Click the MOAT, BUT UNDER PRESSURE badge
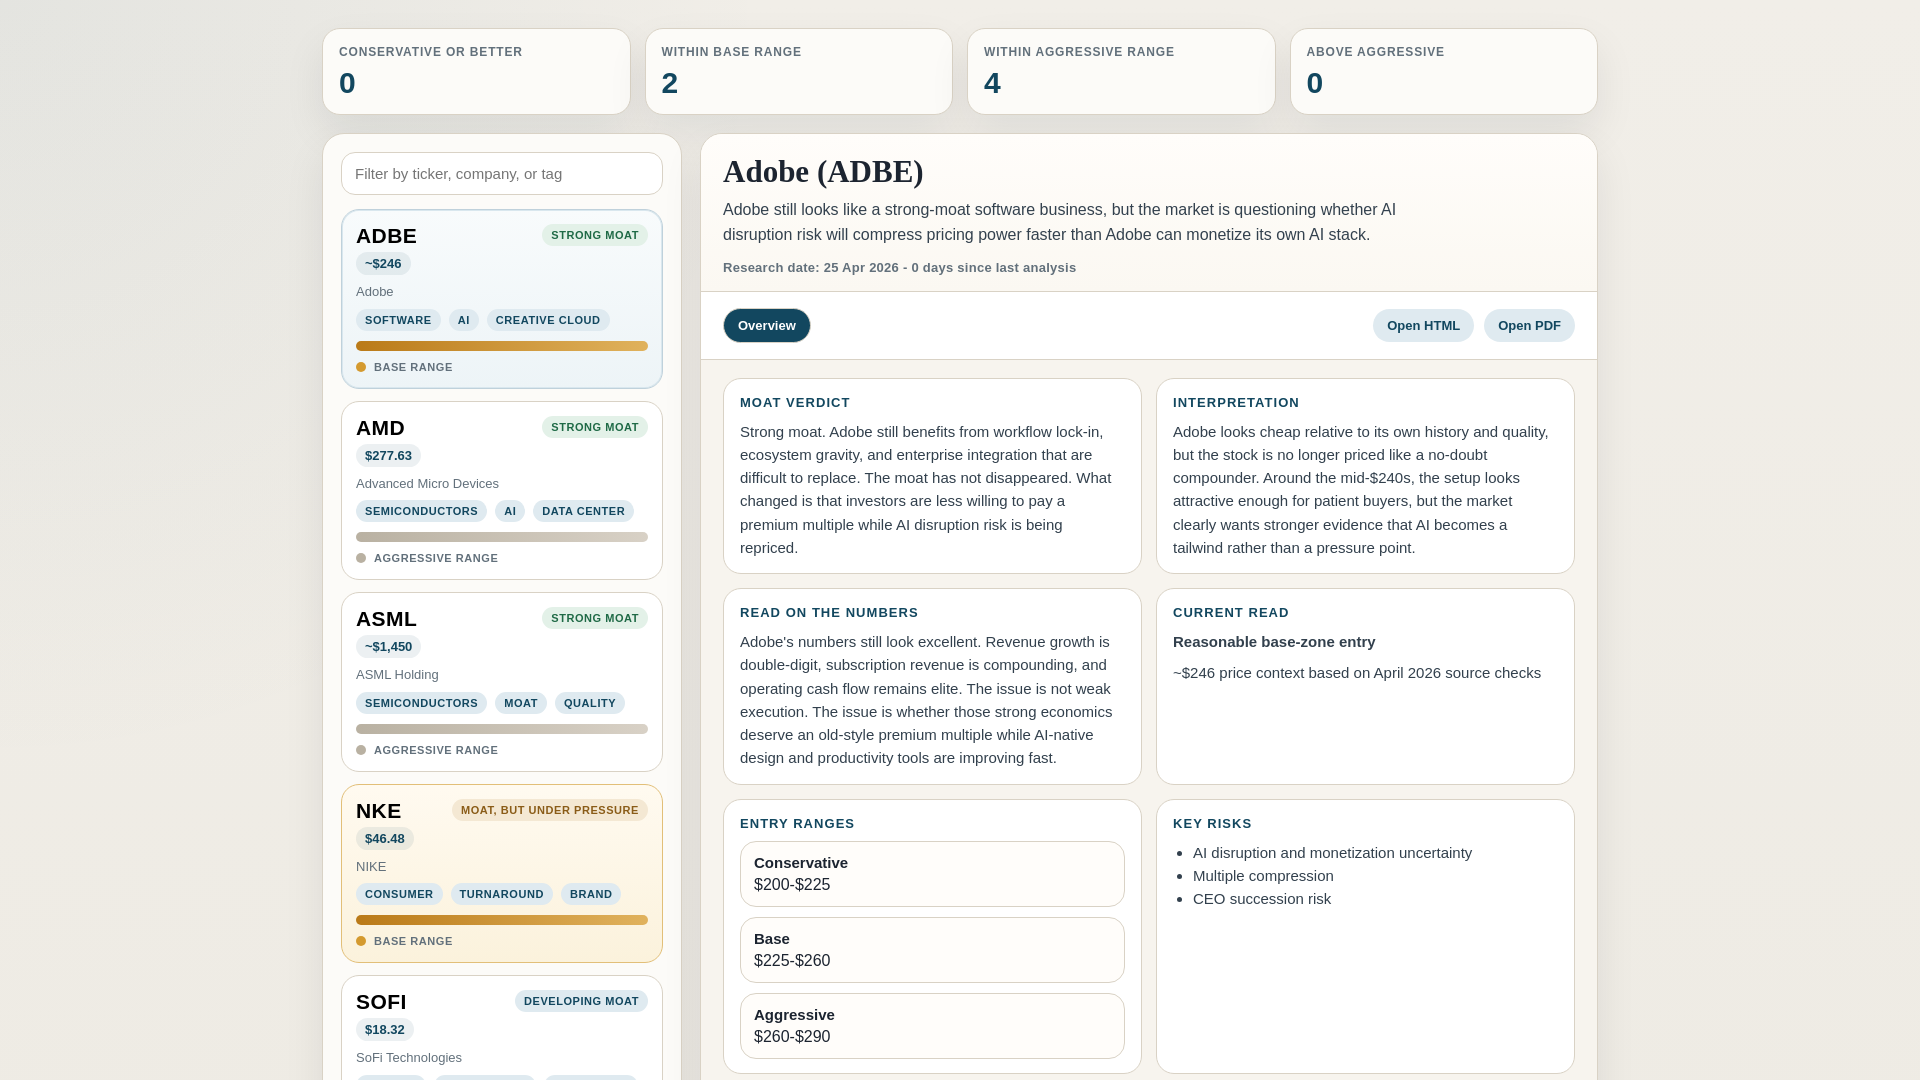Image resolution: width=1920 pixels, height=1080 pixels. [x=550, y=810]
